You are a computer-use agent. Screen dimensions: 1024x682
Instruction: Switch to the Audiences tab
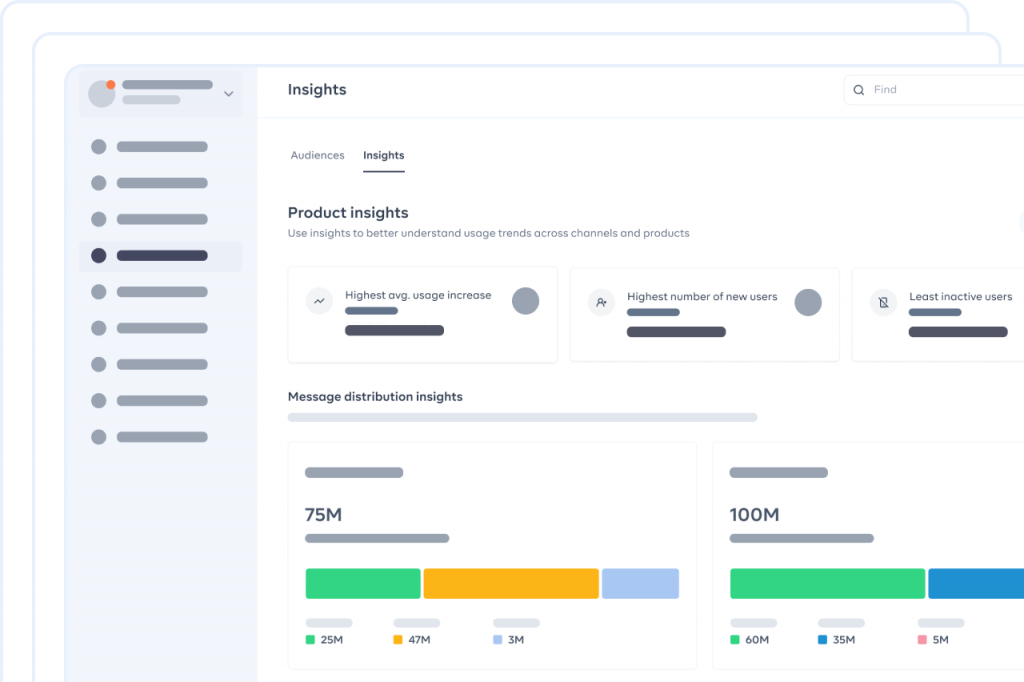point(317,155)
